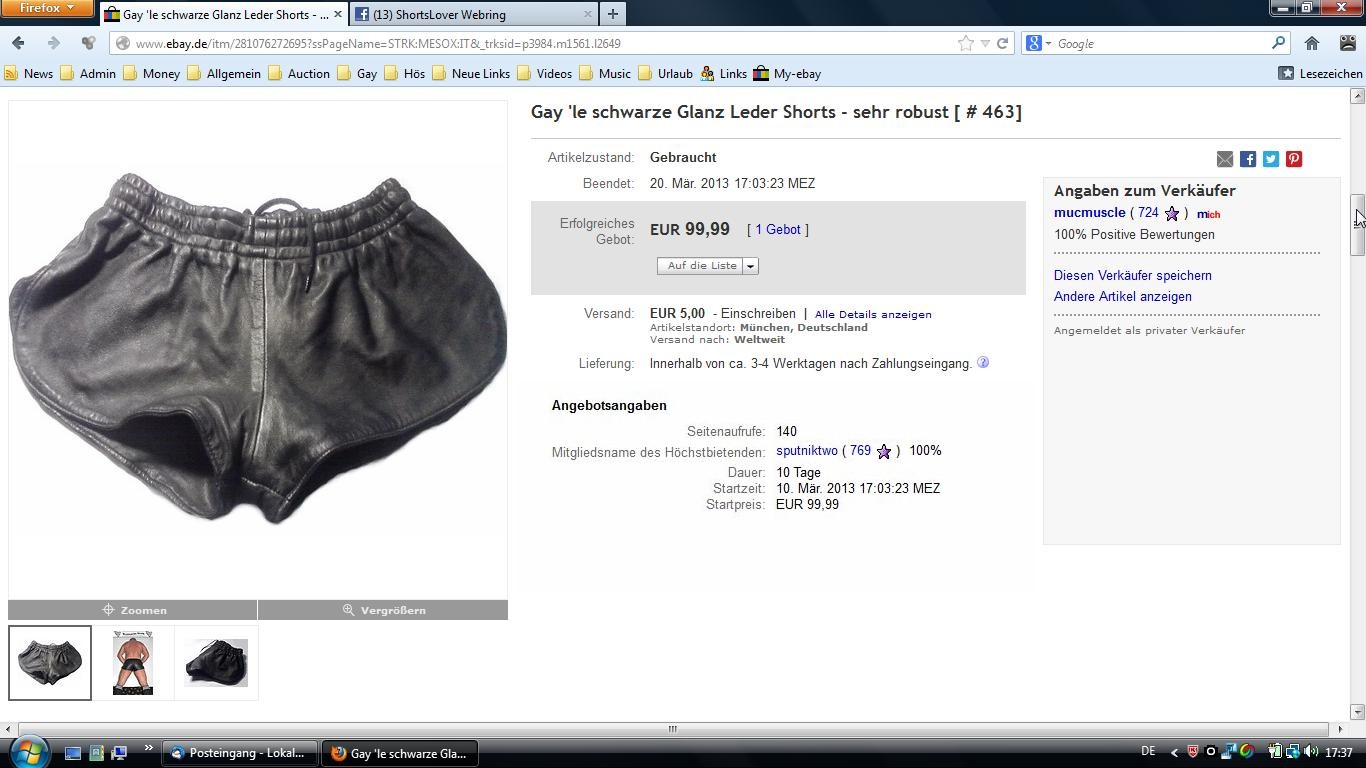Click the Pinterest share icon
Image resolution: width=1366 pixels, height=768 pixels.
click(x=1294, y=159)
